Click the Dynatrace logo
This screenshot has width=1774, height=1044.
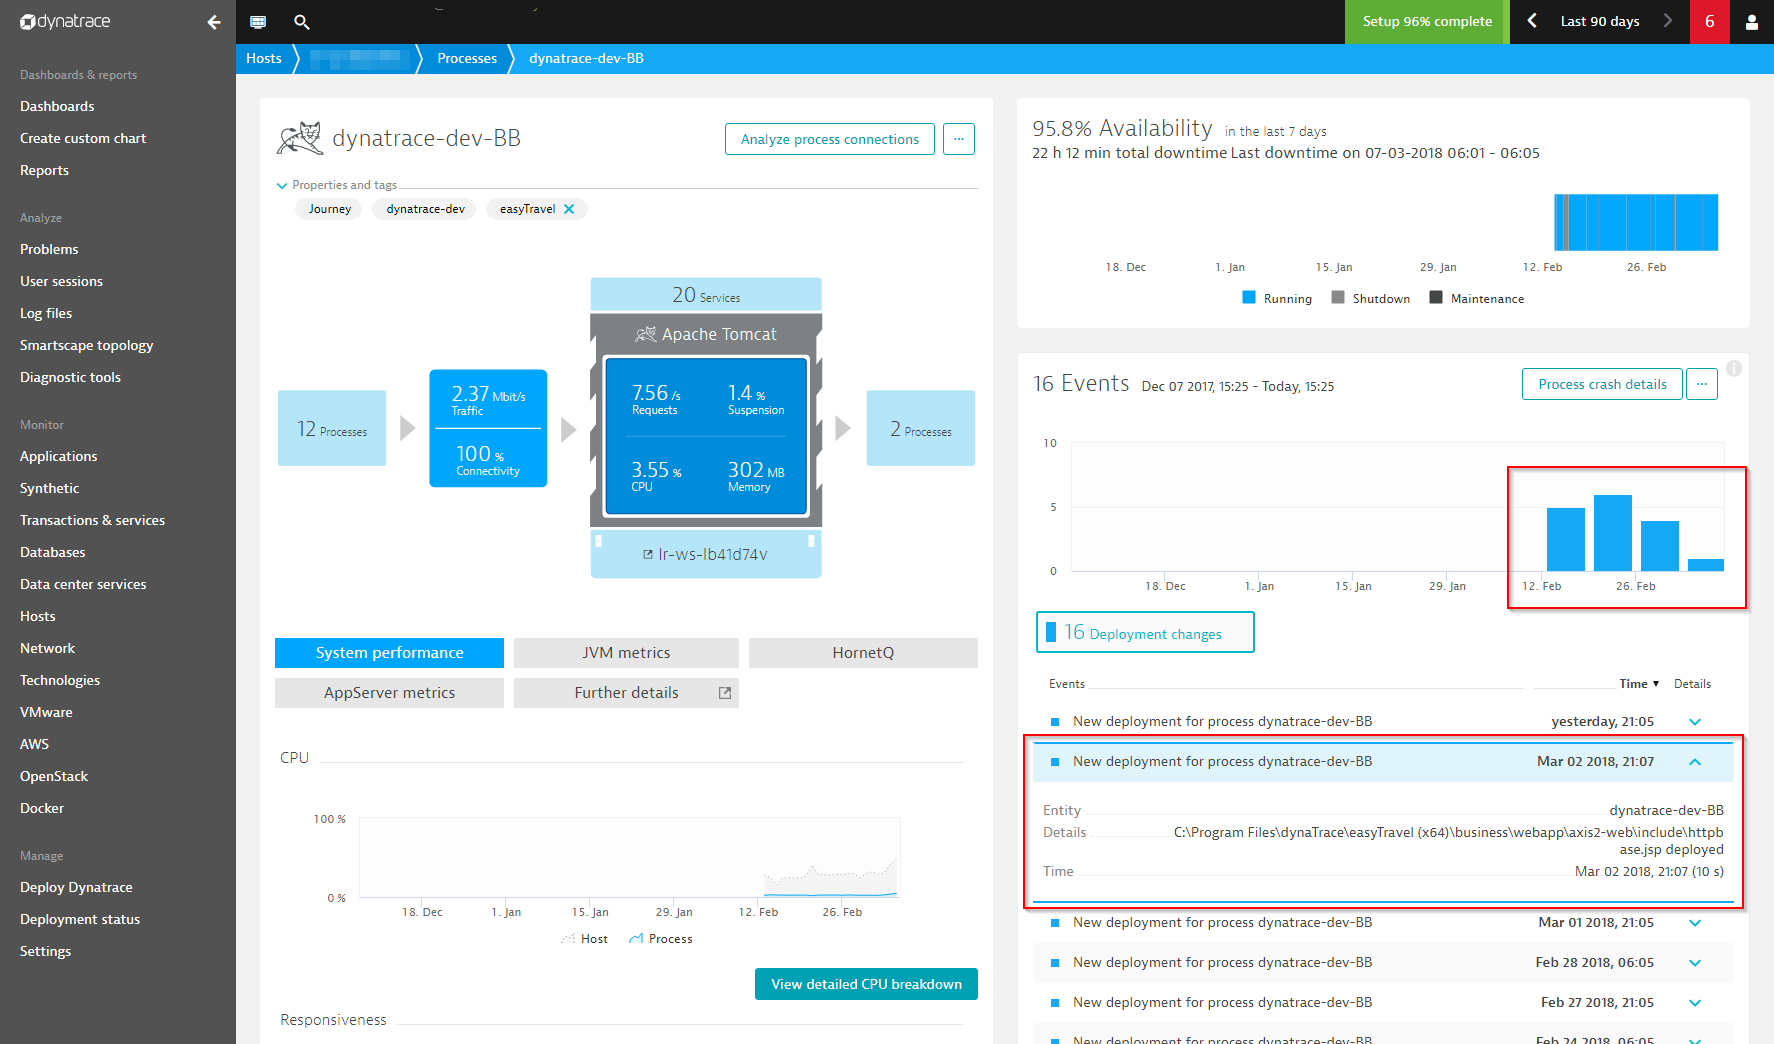[x=65, y=22]
